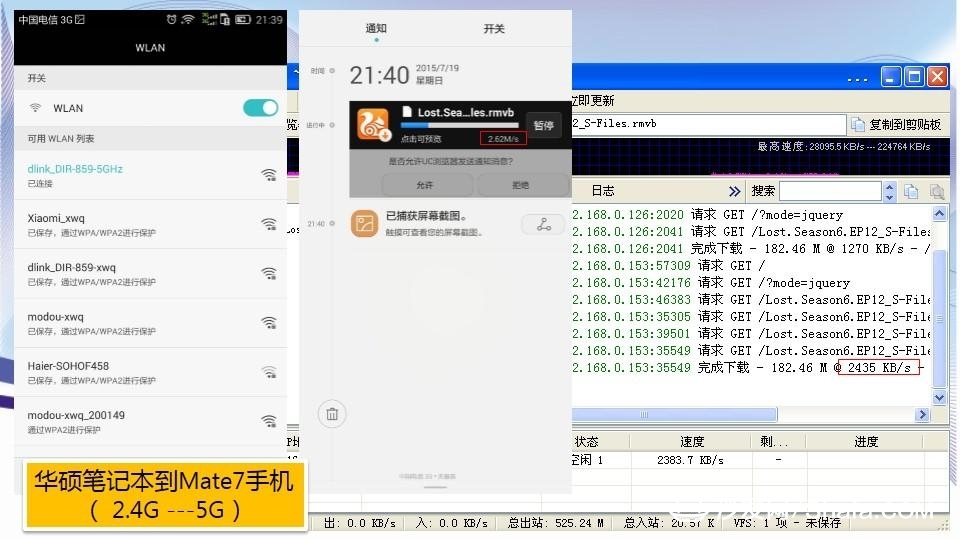The image size is (960, 540).
Task: Click 复制到剪贴板 button
Action: tap(896, 124)
